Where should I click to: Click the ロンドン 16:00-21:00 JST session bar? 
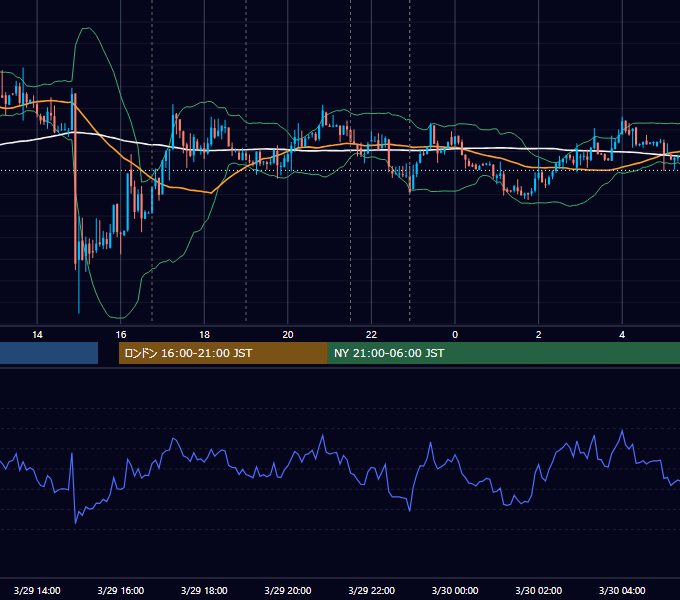click(x=223, y=353)
